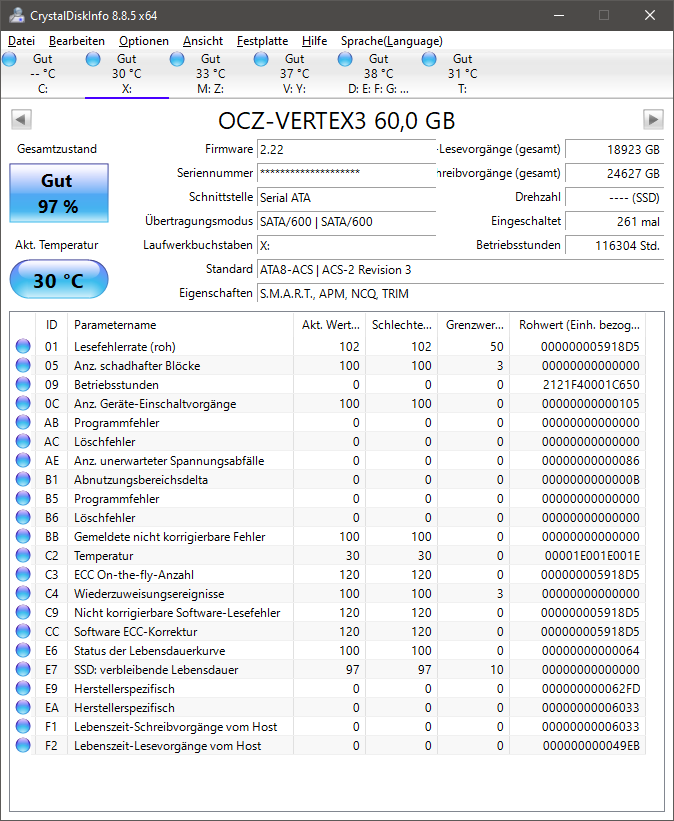
Task: Click the ID column header
Action: coord(51,325)
